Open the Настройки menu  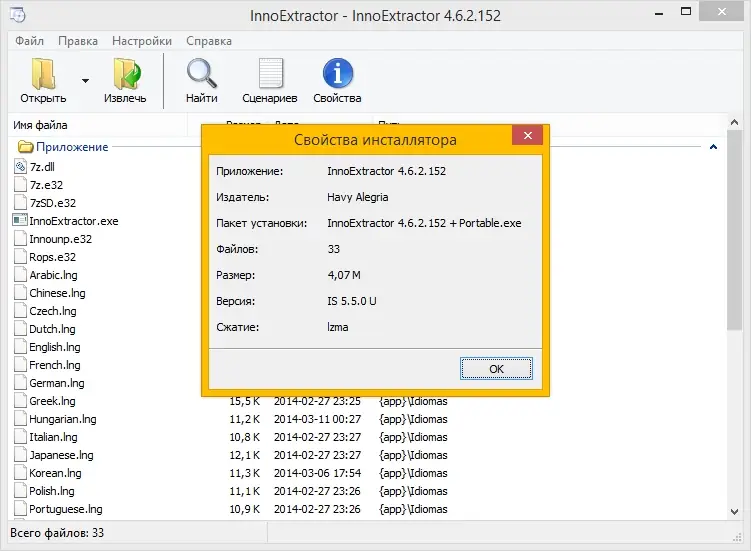tap(142, 41)
